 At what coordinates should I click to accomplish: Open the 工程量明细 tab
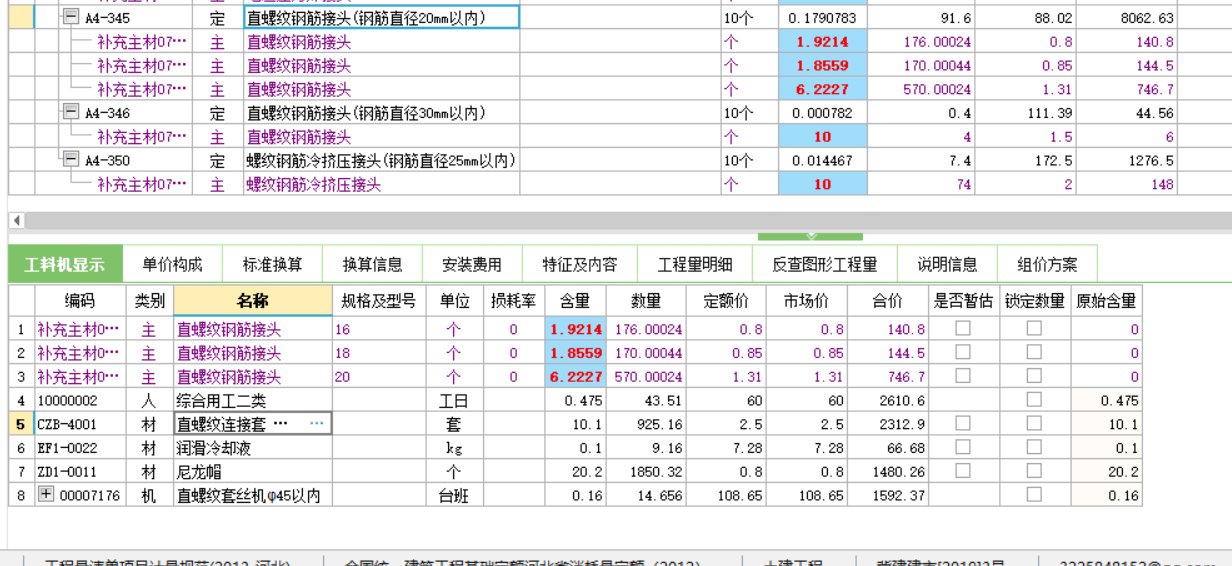(695, 264)
